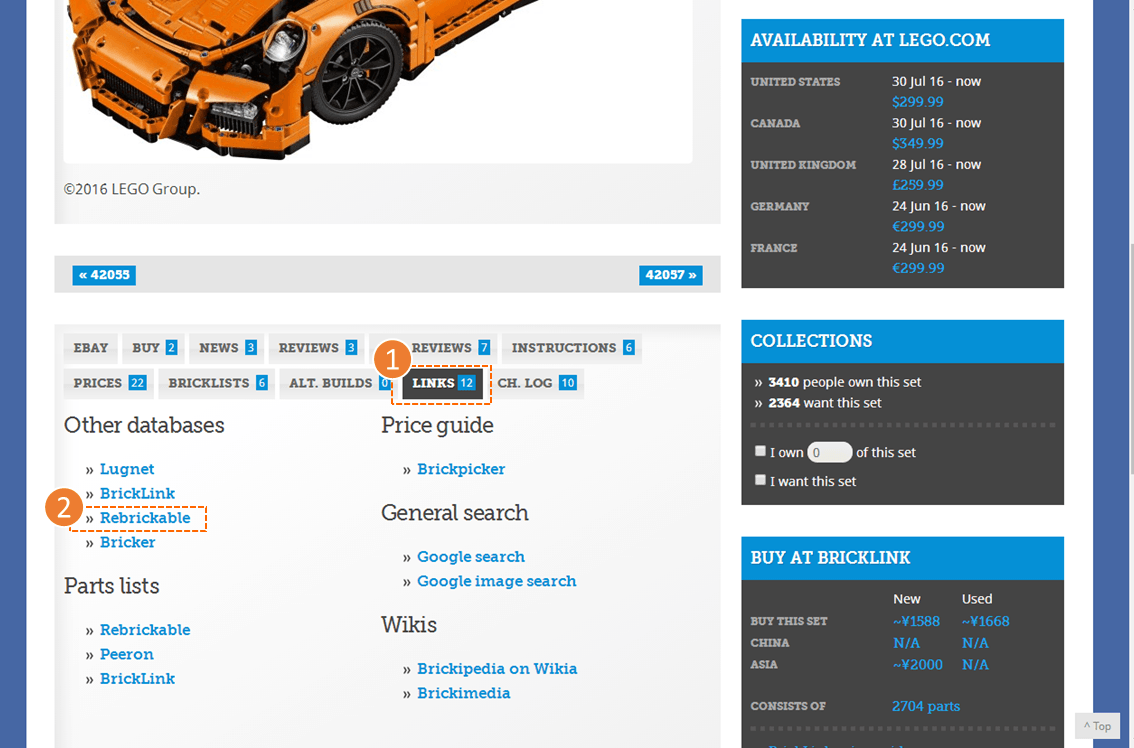Select the LINKS tab

tap(443, 383)
